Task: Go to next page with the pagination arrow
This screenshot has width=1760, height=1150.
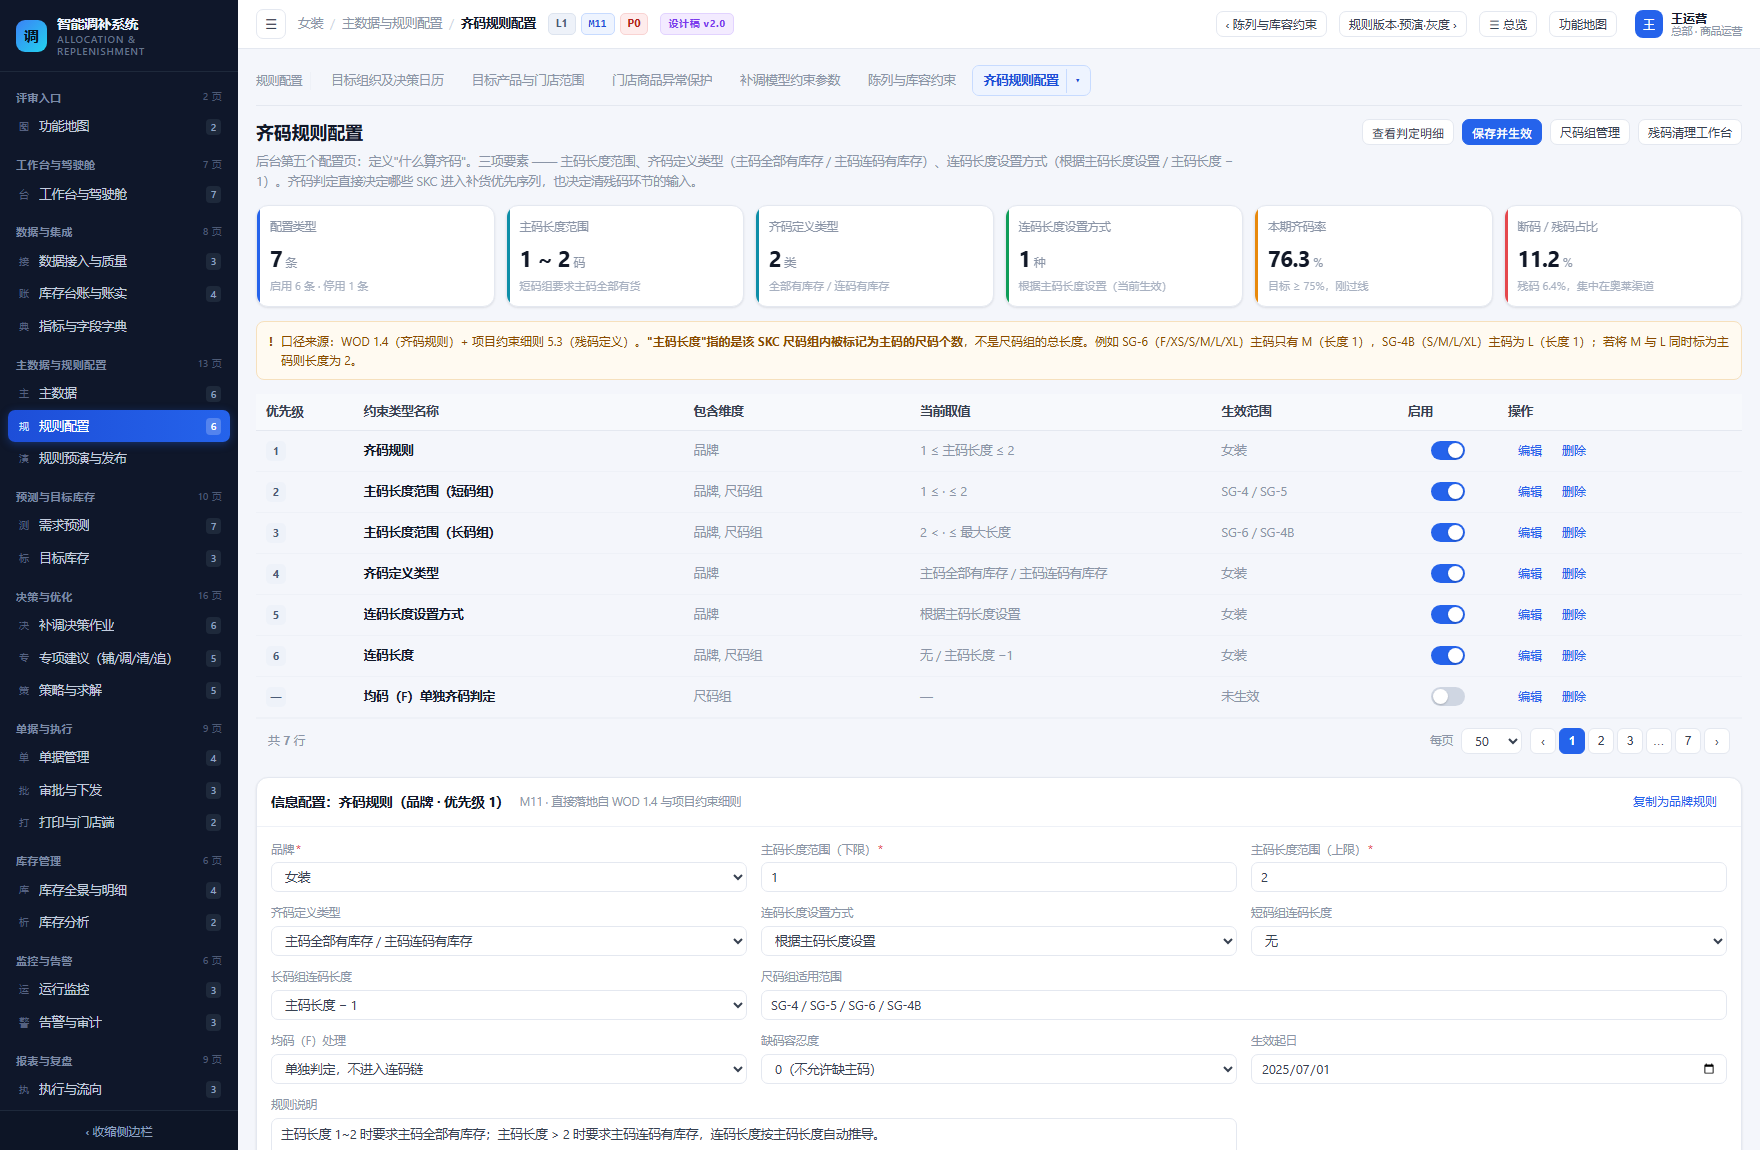Action: (x=1717, y=741)
